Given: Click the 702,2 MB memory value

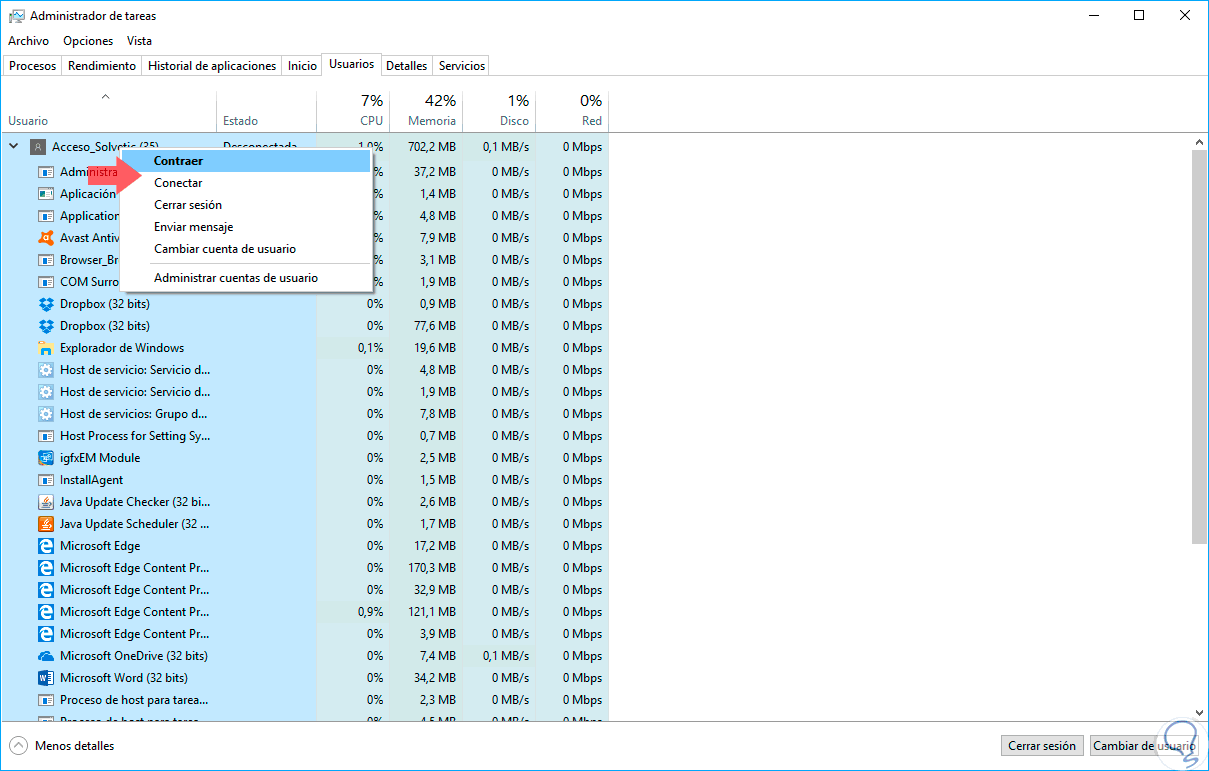Looking at the screenshot, I should (x=432, y=146).
